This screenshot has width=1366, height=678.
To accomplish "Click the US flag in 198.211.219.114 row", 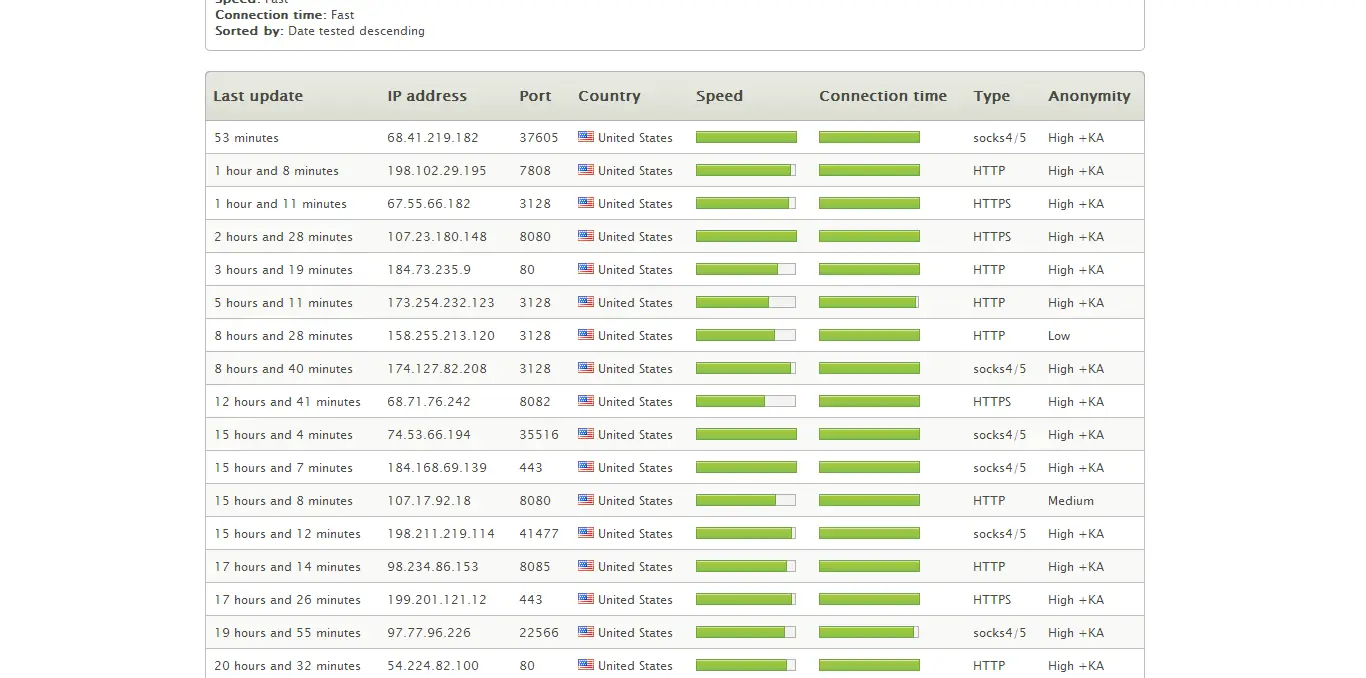I will [586, 533].
